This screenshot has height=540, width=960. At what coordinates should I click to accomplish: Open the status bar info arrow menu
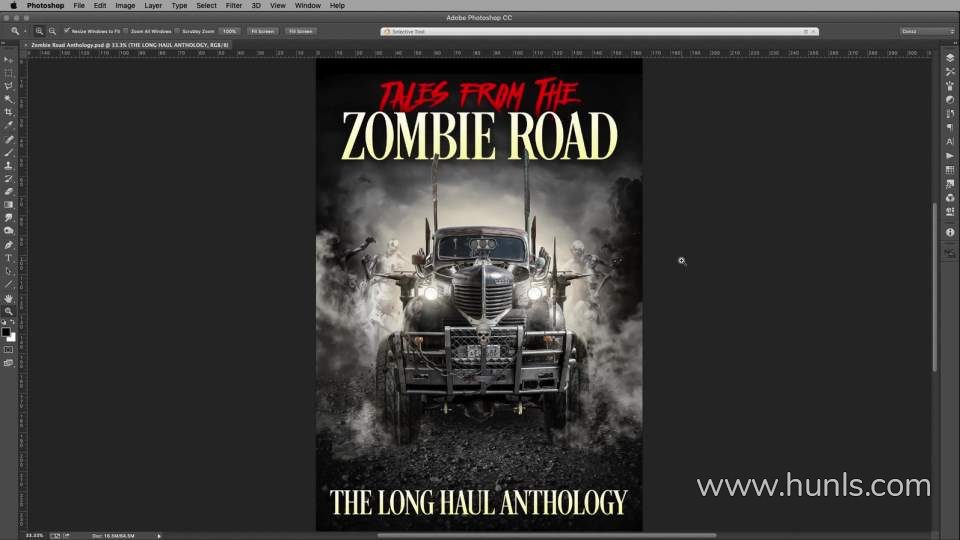159,536
